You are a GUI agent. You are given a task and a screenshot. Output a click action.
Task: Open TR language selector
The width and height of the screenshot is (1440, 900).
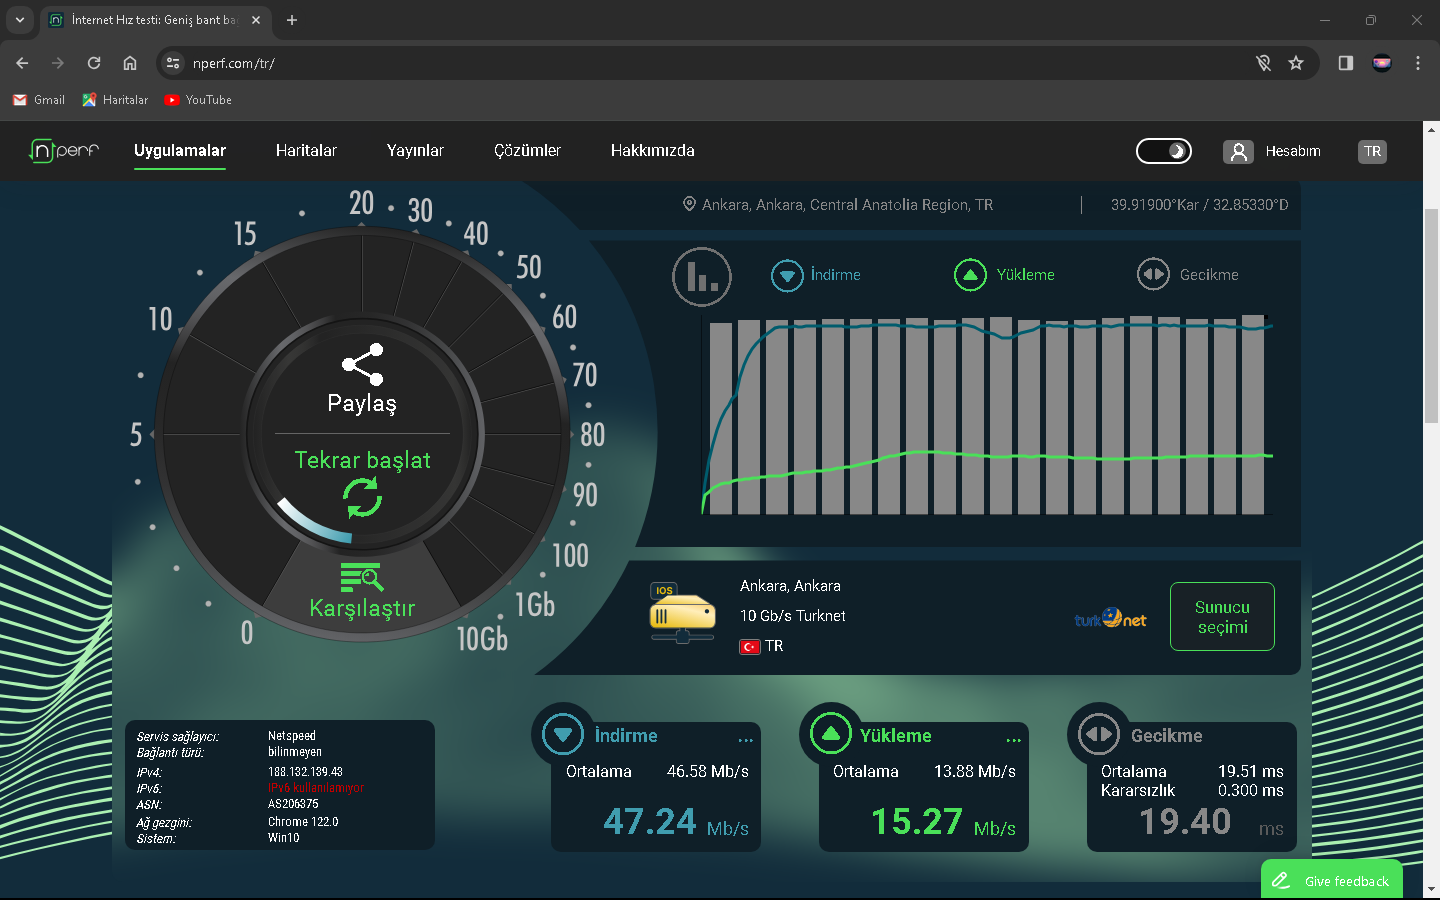(1372, 151)
